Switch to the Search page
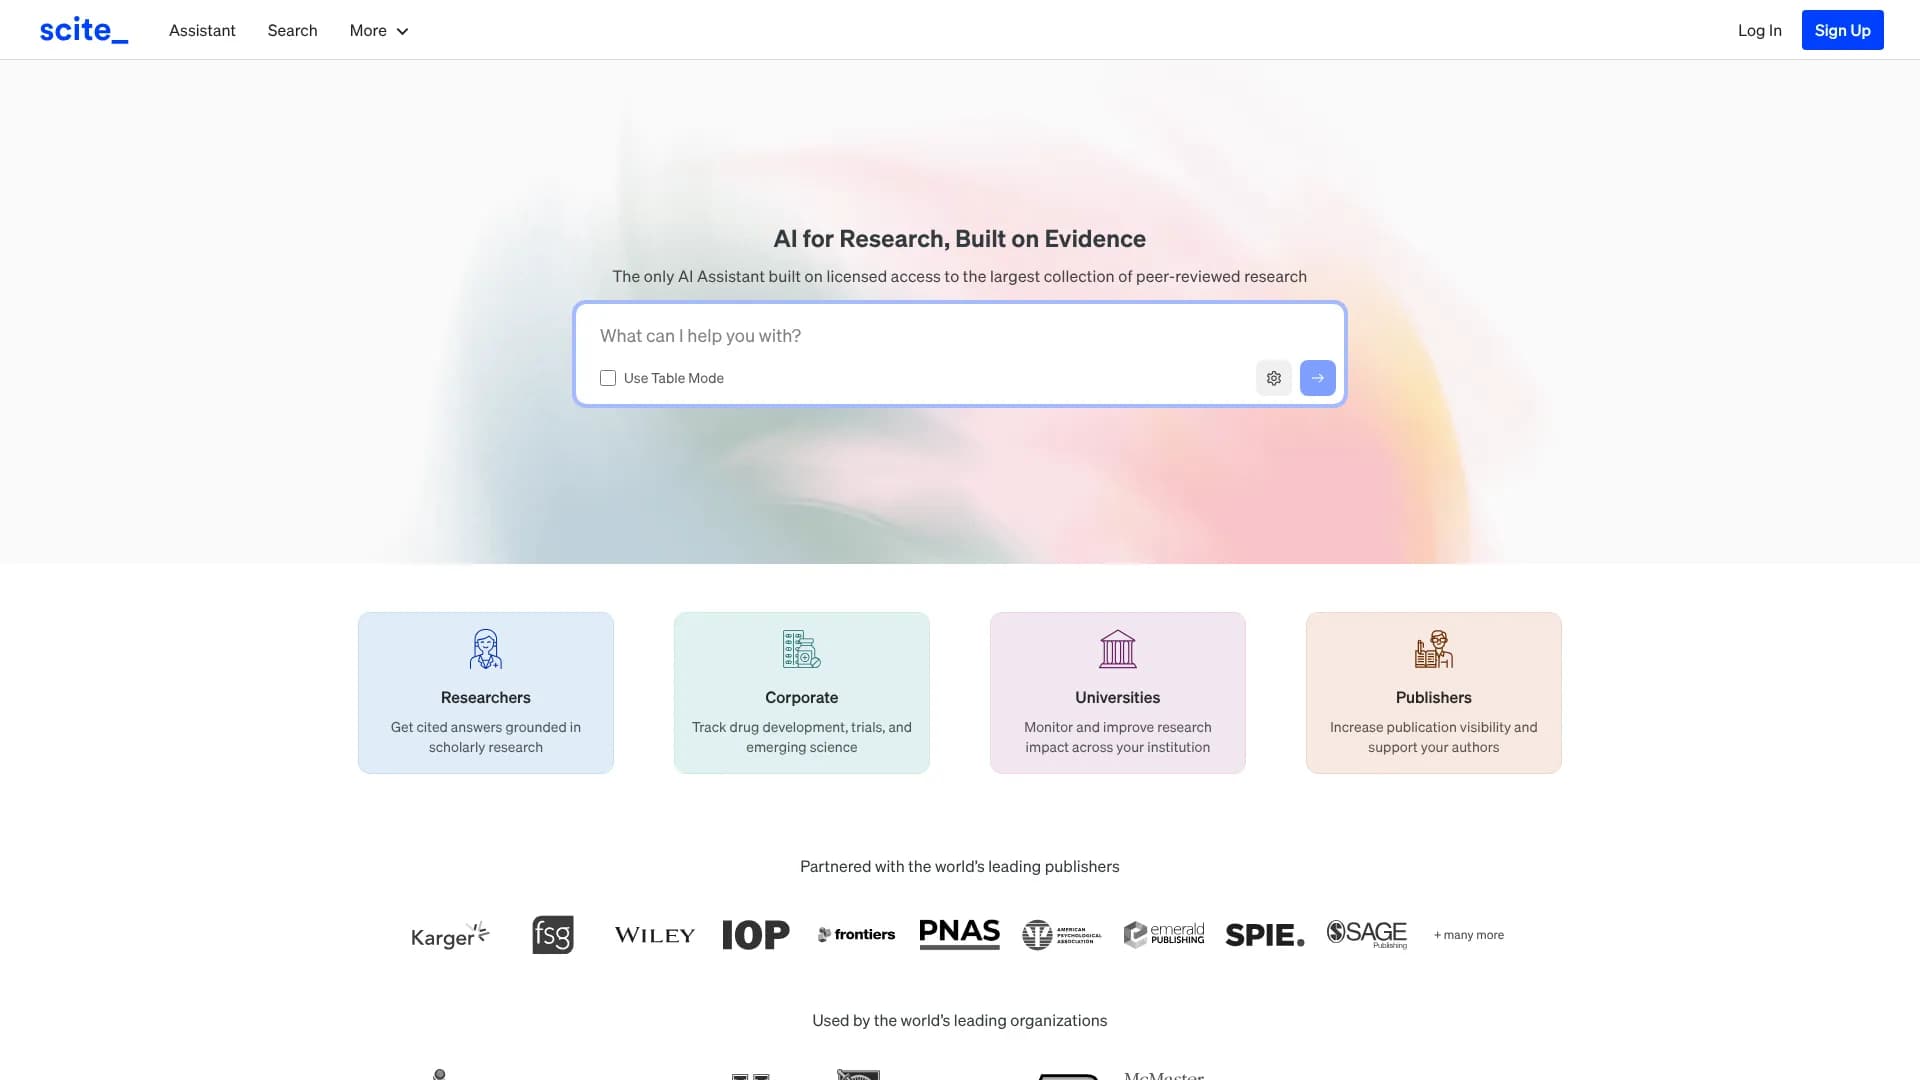1920x1080 pixels. coord(292,30)
